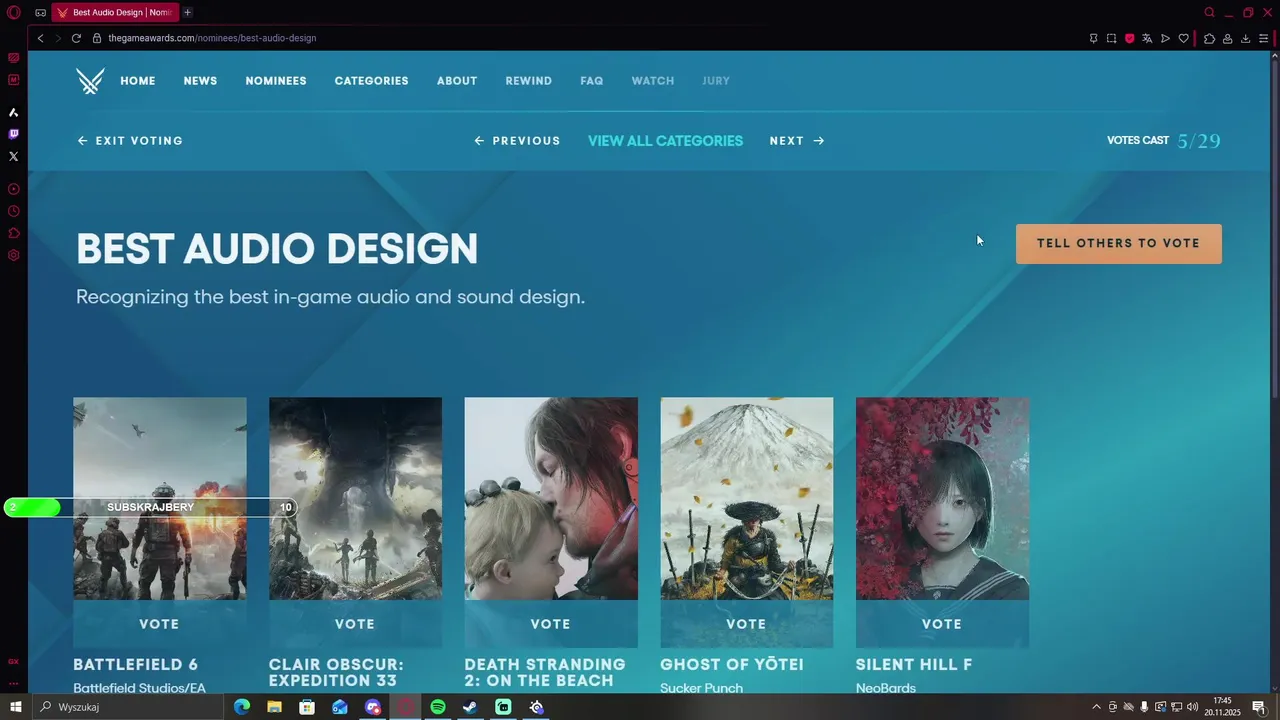1280x720 pixels.
Task: Click the pin icon in address bar
Action: tap(1093, 38)
